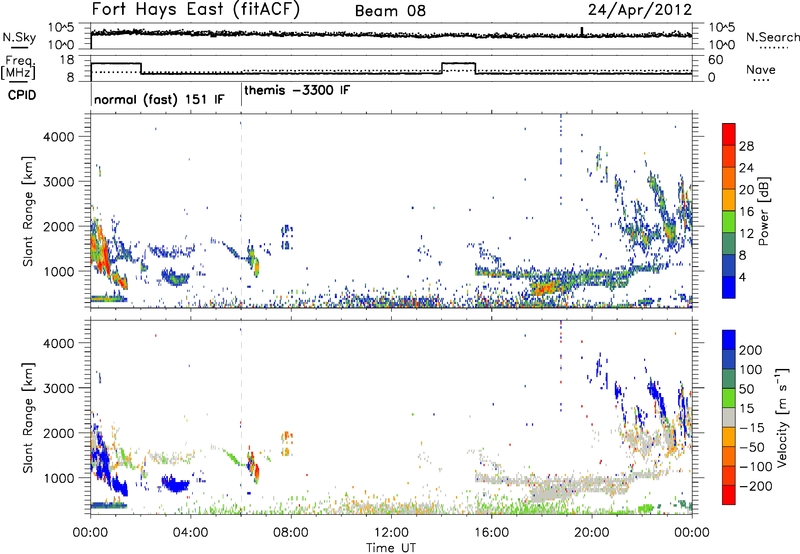Screen dimensions: 800x554
Task: Click the "2000" tick in the velocity panel
Action: coord(58,433)
